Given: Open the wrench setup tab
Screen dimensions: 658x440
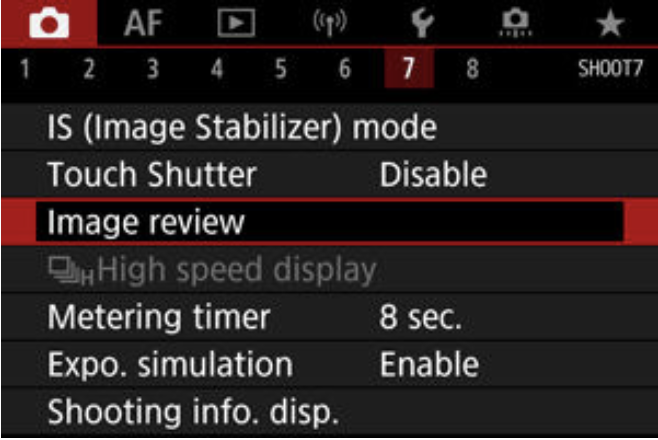Looking at the screenshot, I should pos(422,23).
